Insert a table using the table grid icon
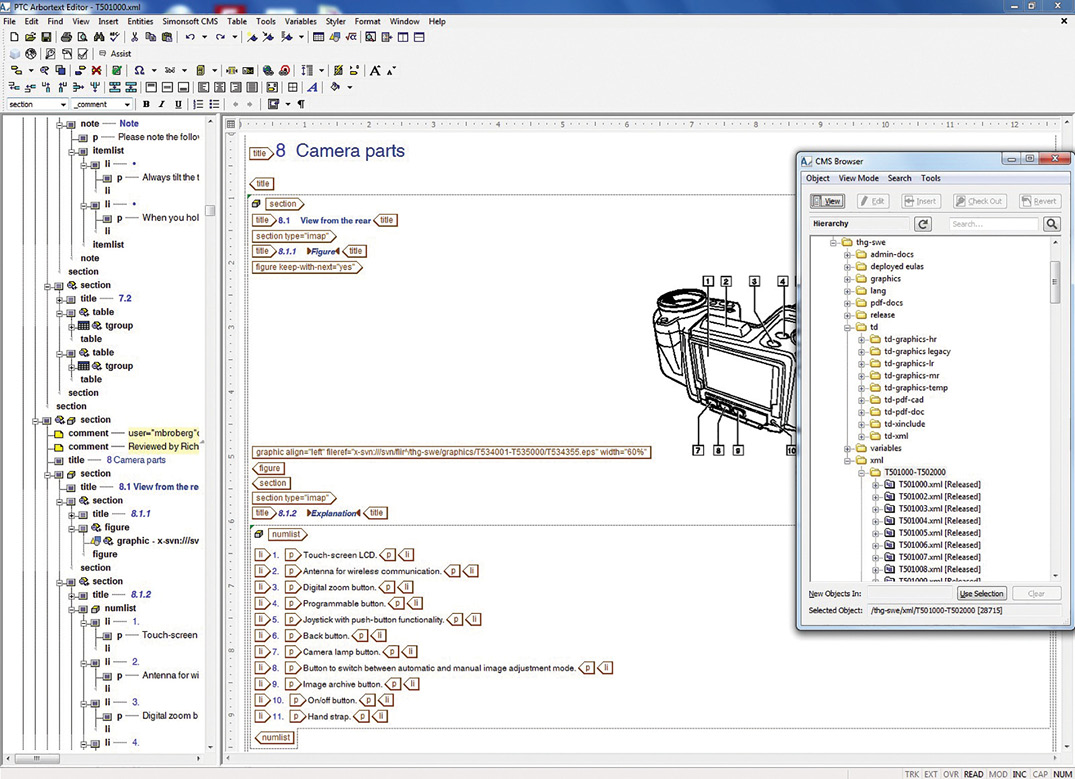The width and height of the screenshot is (1075, 779). pos(318,37)
